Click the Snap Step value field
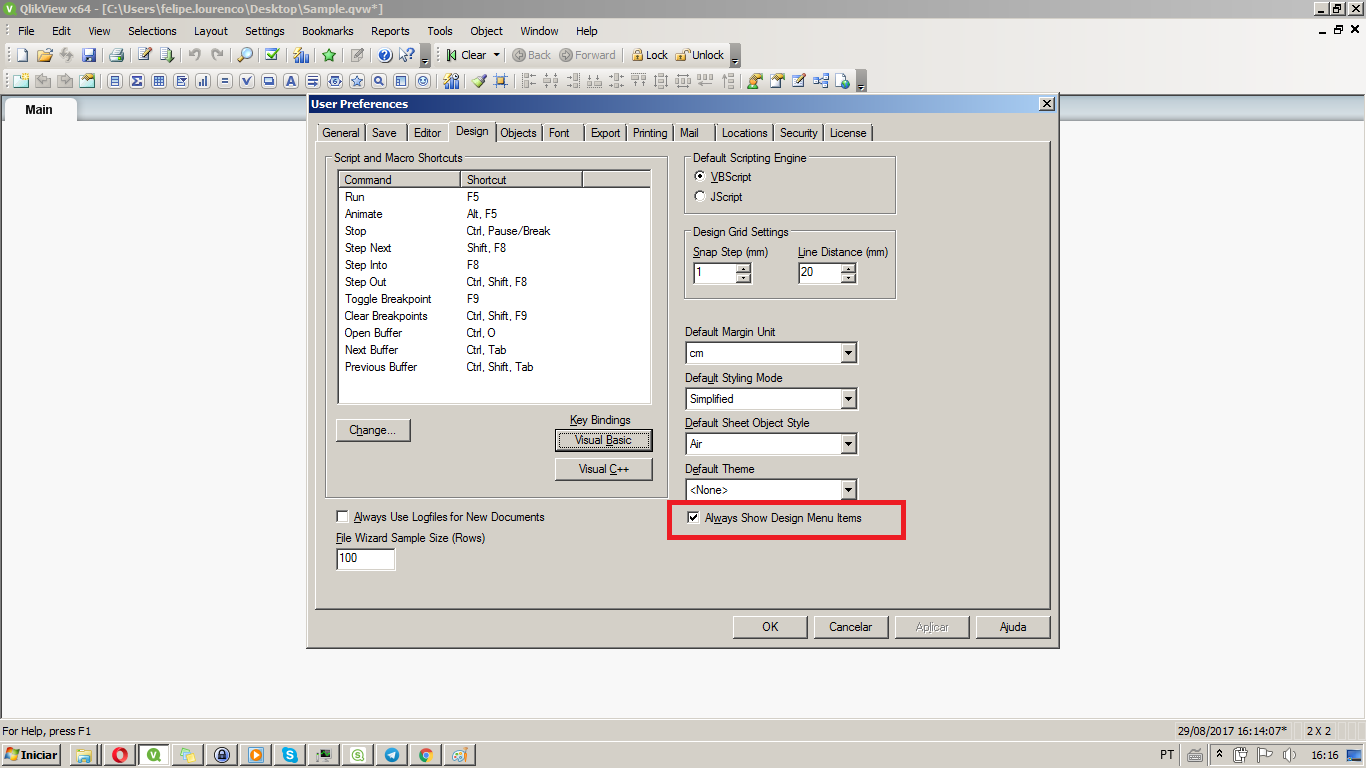This screenshot has width=1366, height=768. coord(714,273)
